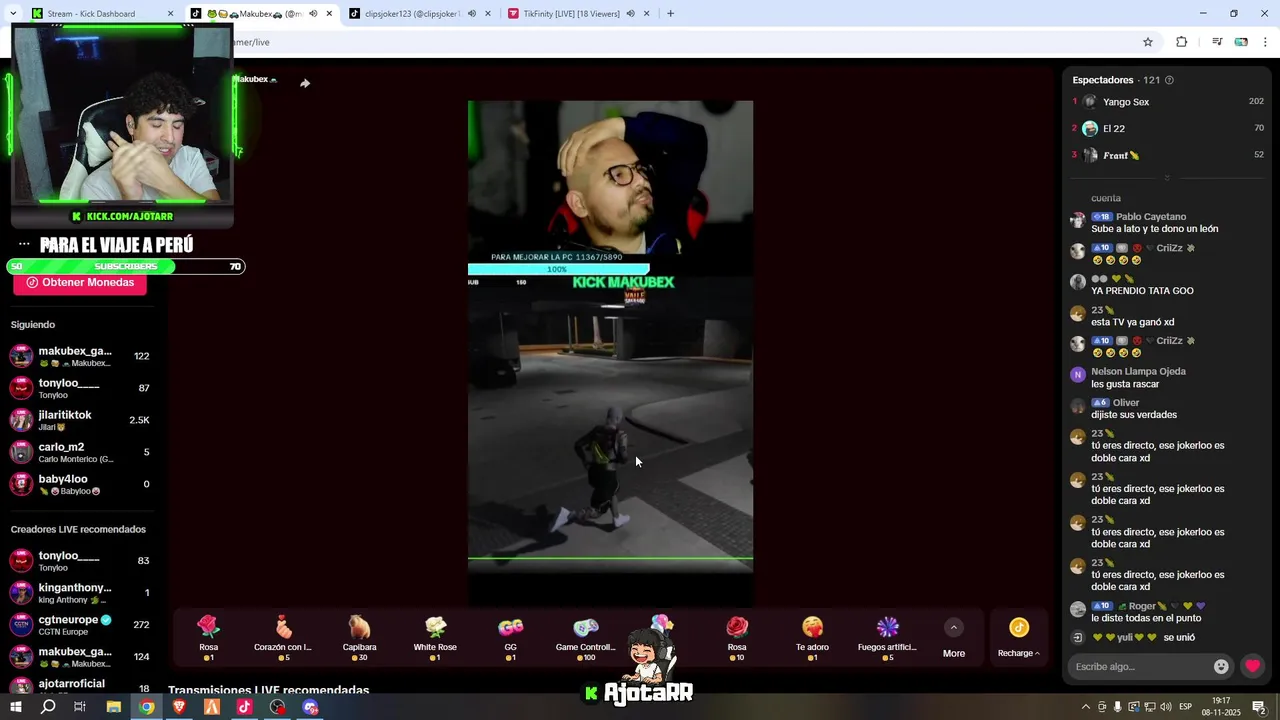Close the TikFinity LIVE tab

(646, 14)
